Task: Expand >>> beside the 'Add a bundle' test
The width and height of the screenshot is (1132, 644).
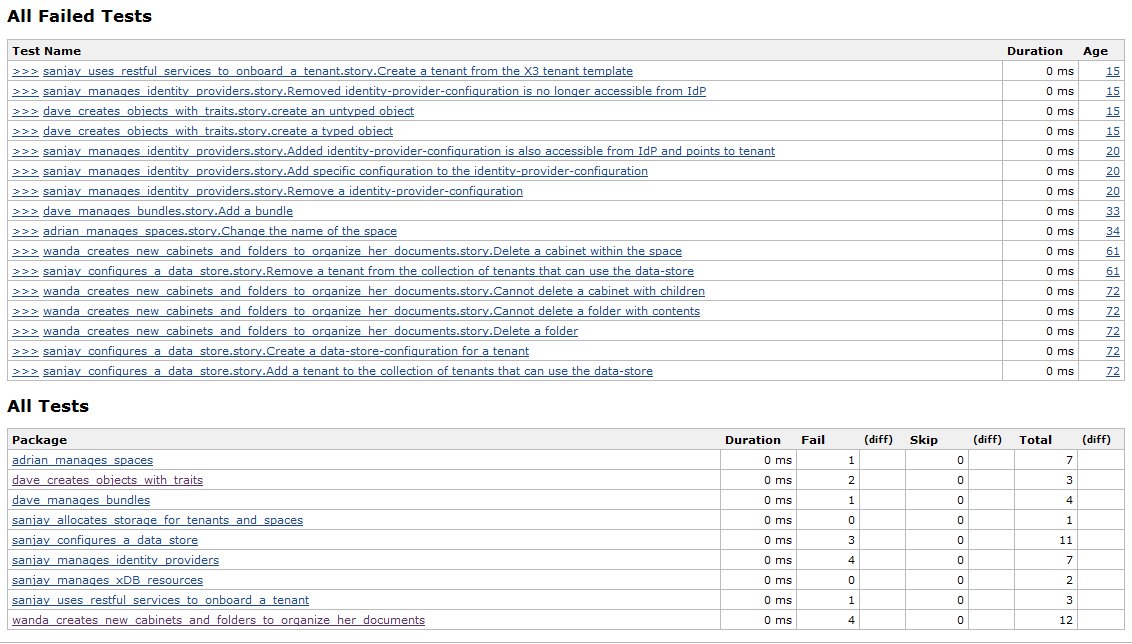Action: point(25,211)
